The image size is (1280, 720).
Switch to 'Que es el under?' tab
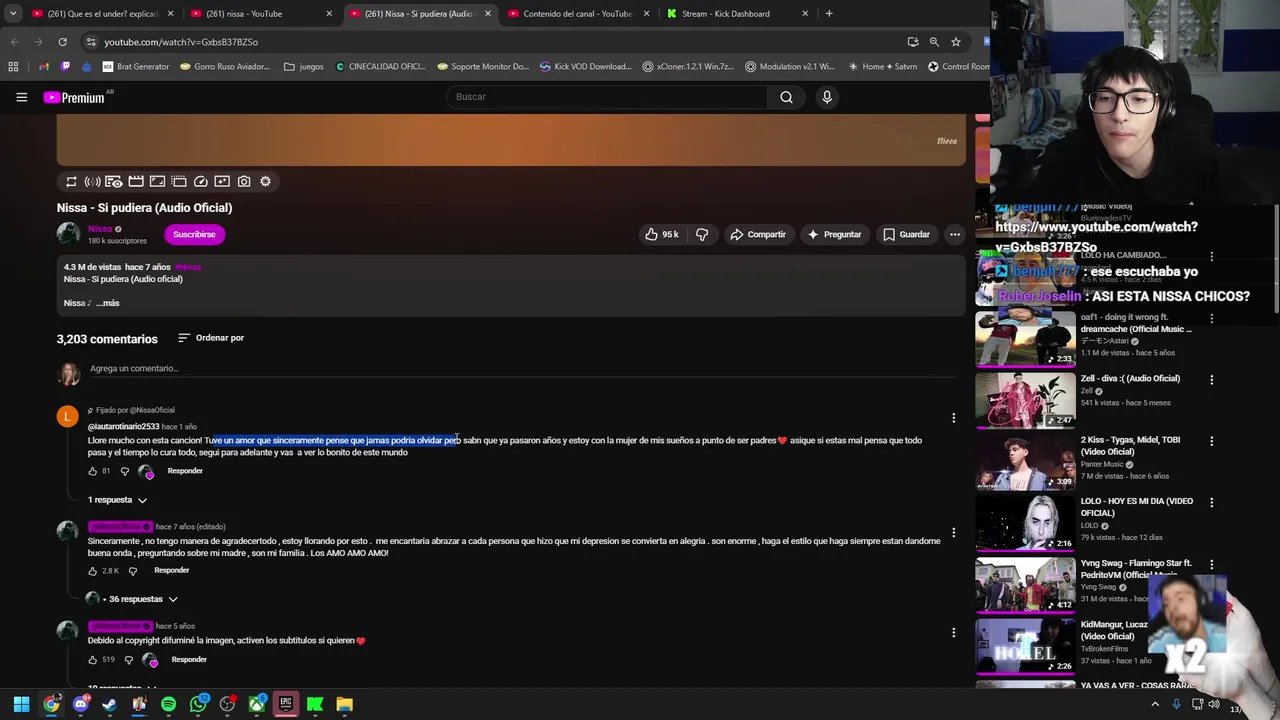coord(101,14)
